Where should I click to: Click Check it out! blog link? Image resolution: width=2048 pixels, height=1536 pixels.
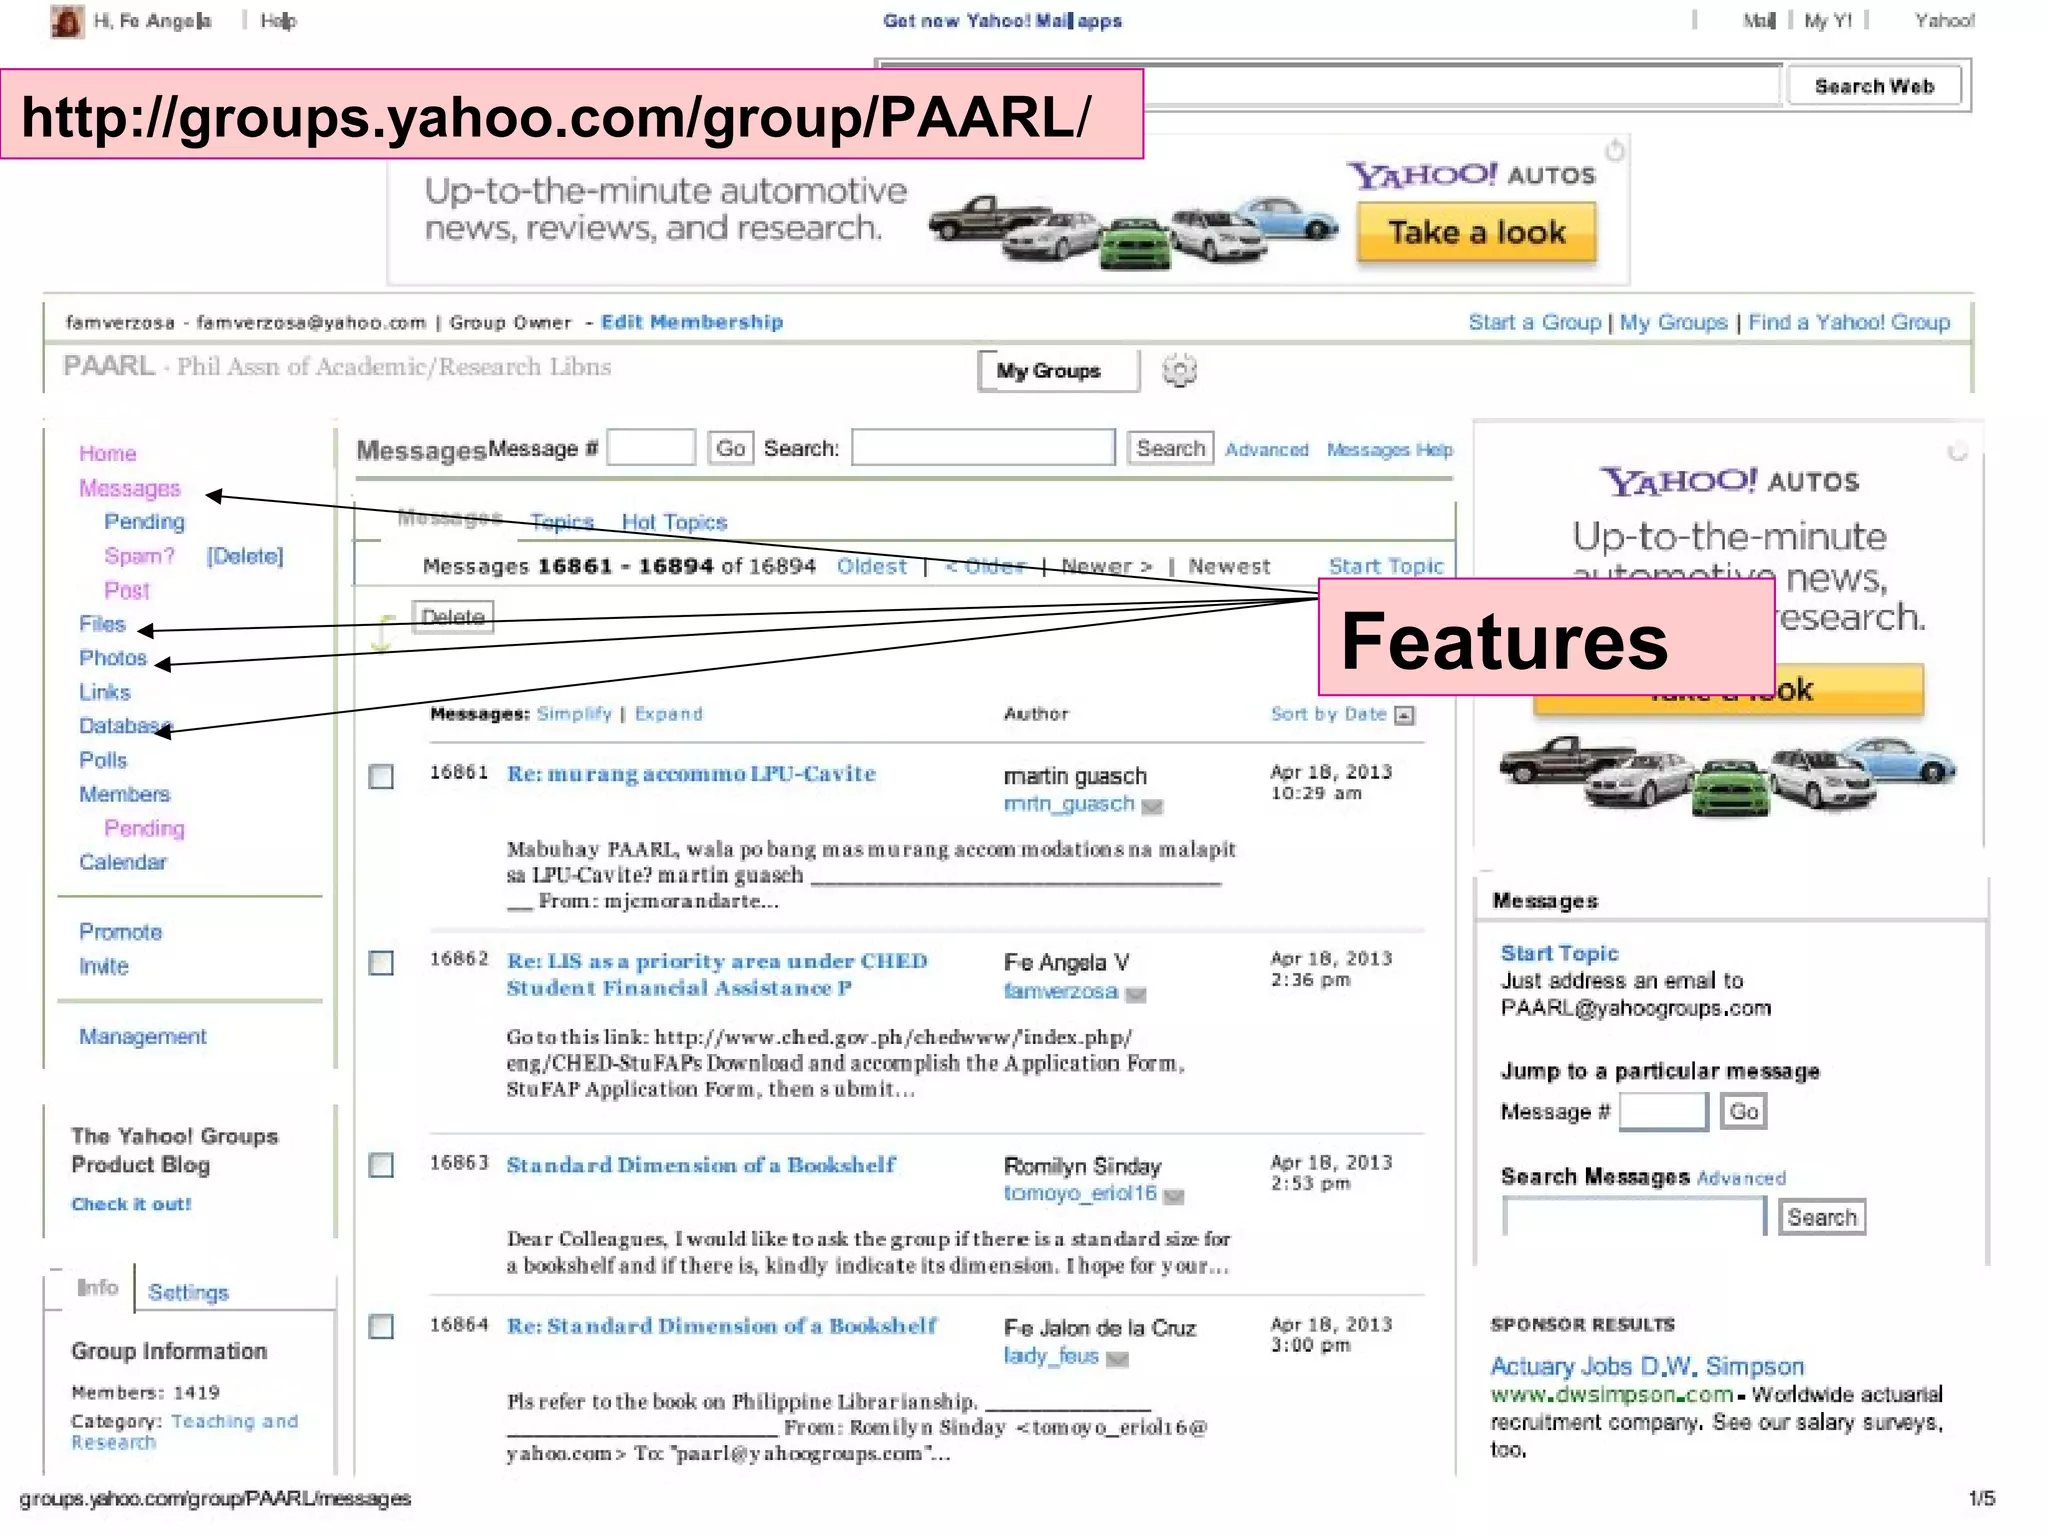coord(131,1204)
